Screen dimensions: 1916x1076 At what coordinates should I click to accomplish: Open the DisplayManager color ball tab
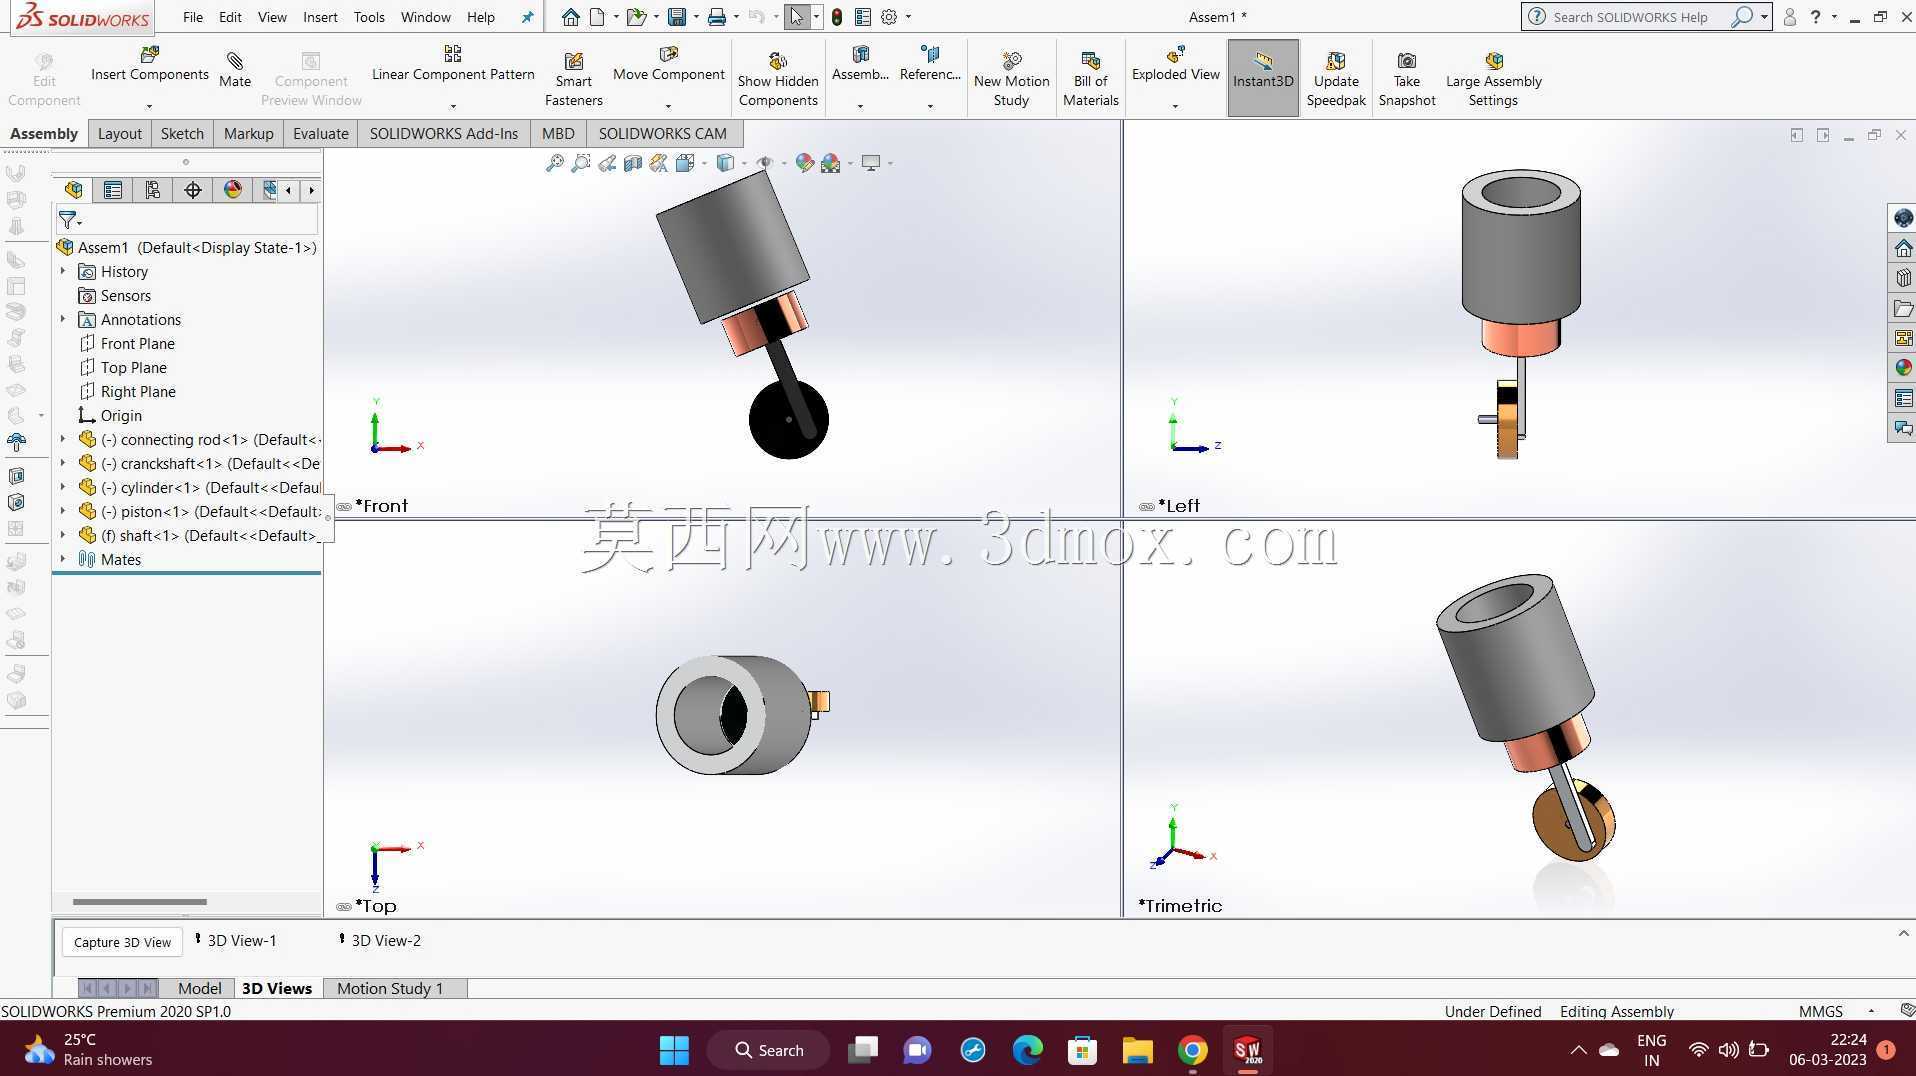pos(232,190)
